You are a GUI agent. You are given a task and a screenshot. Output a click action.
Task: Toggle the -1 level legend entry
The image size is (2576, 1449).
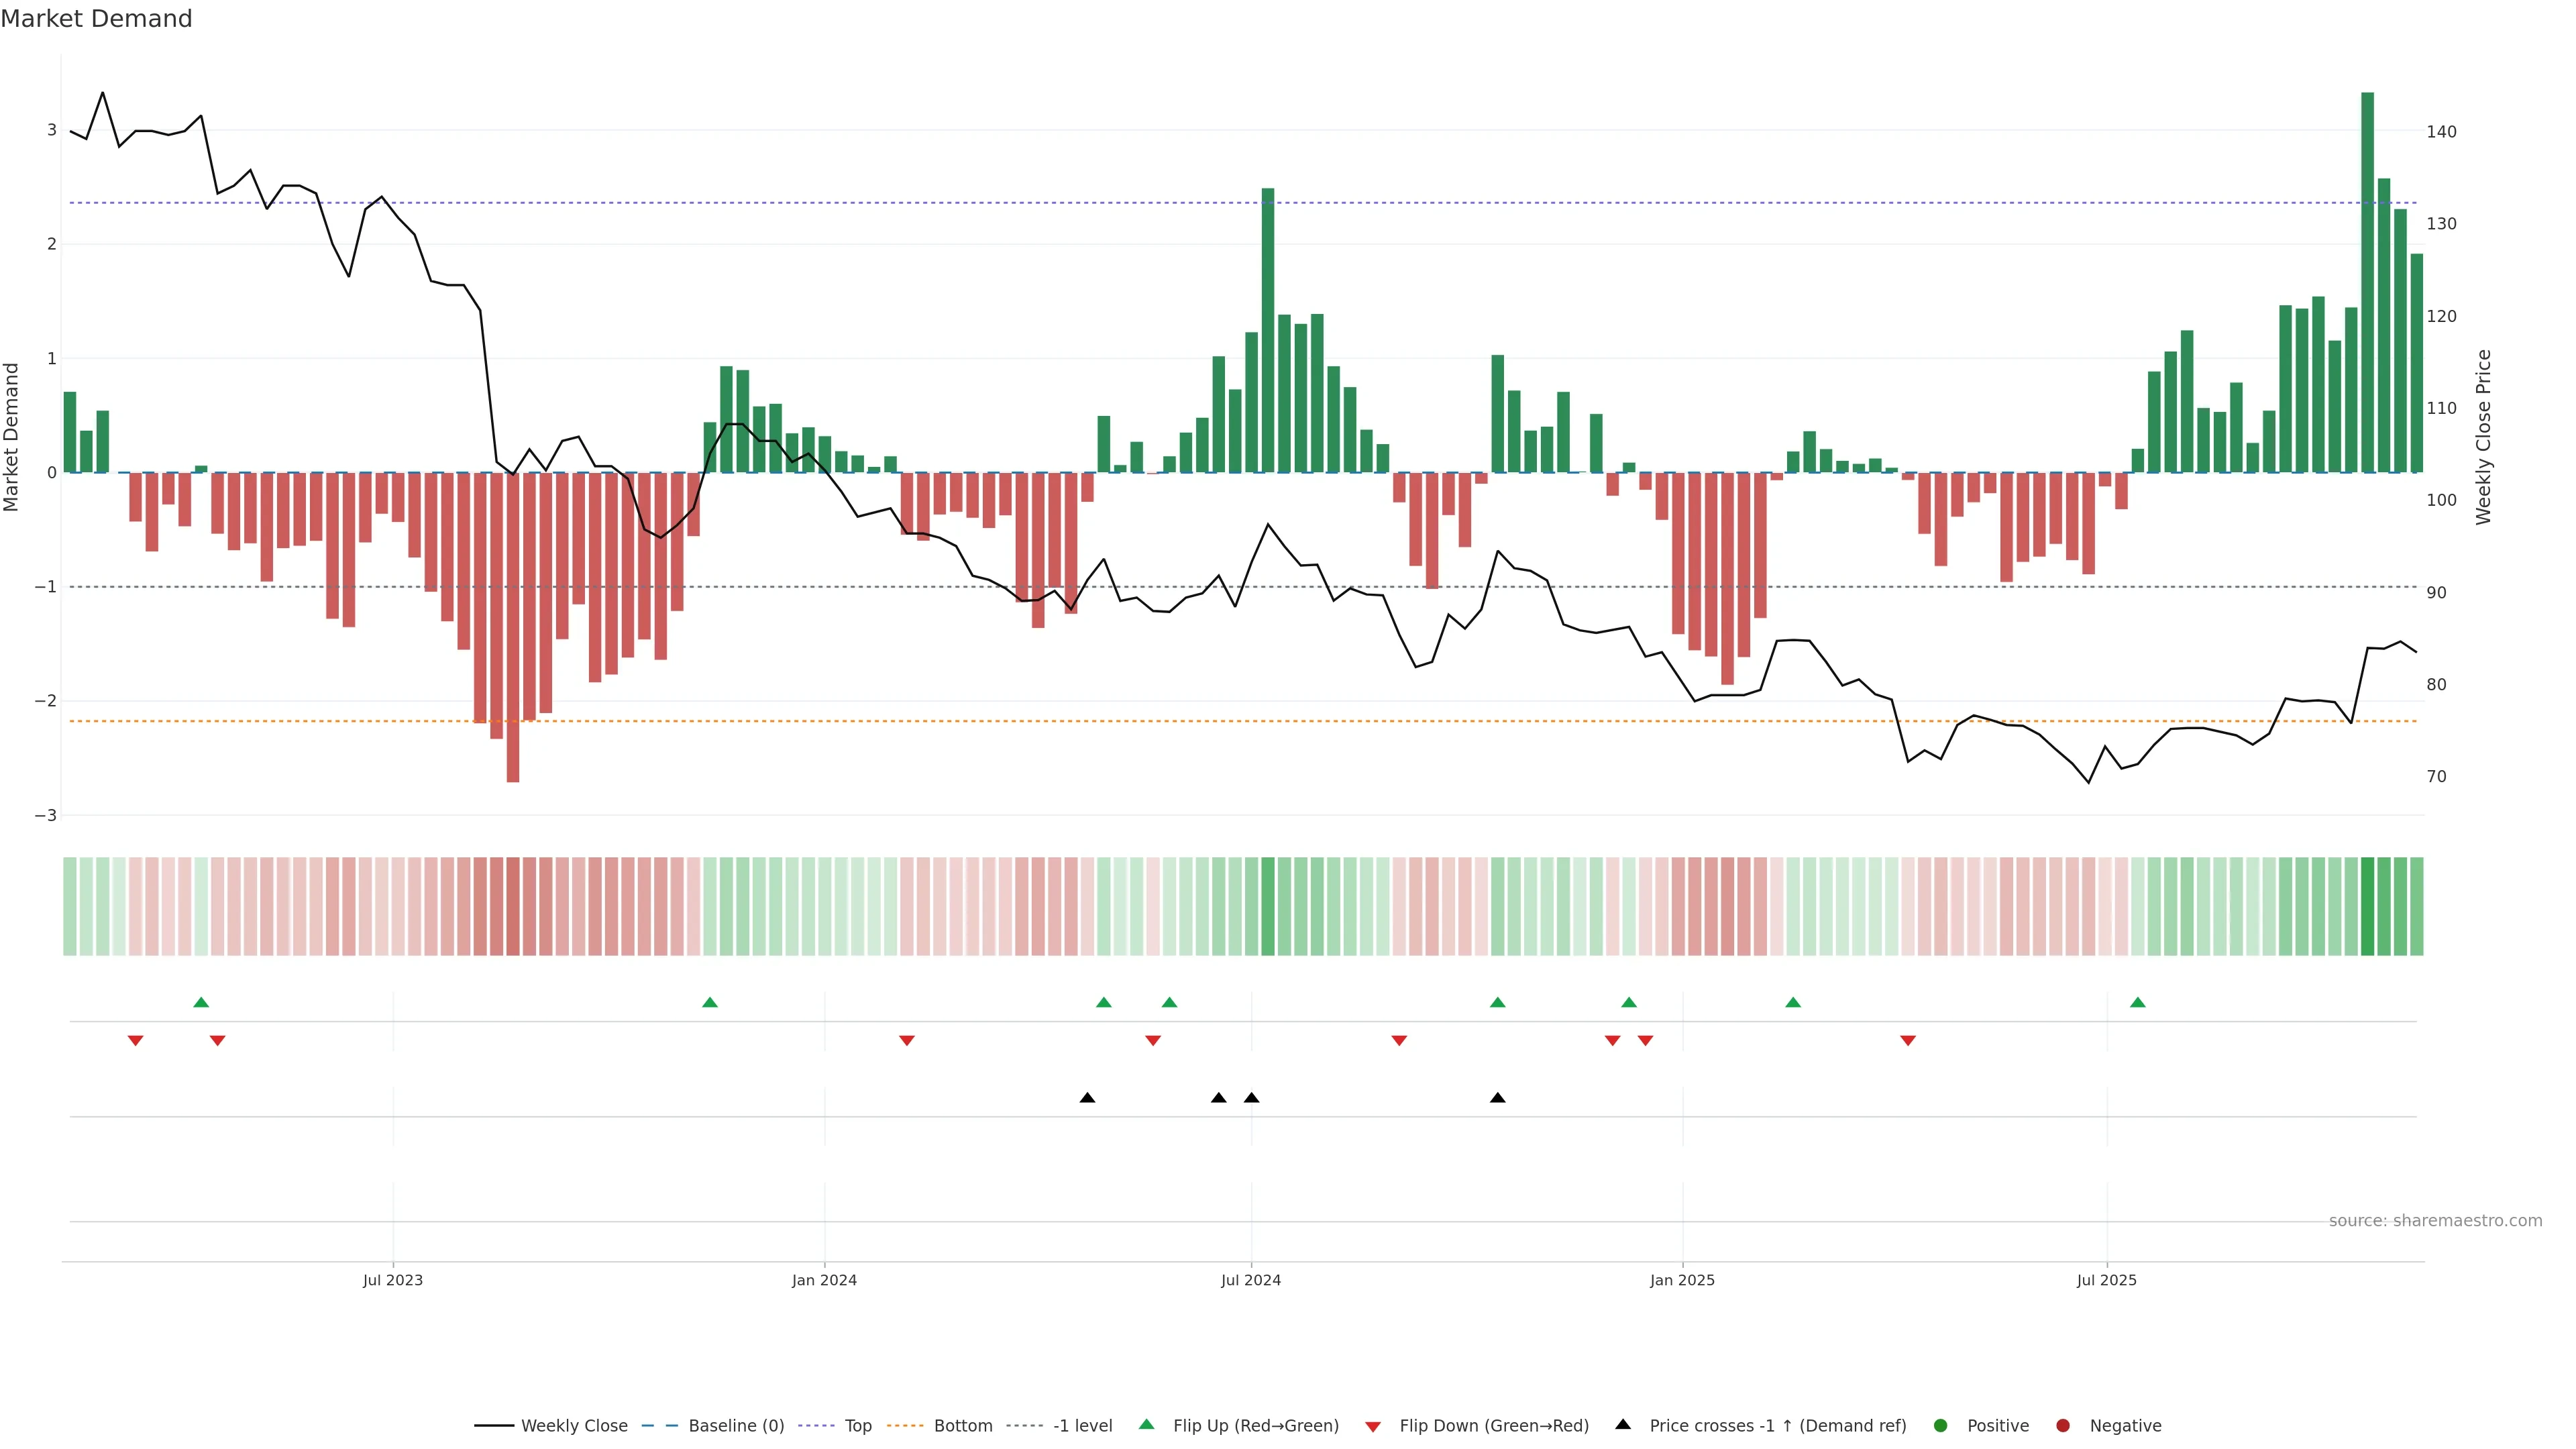pos(1082,1426)
